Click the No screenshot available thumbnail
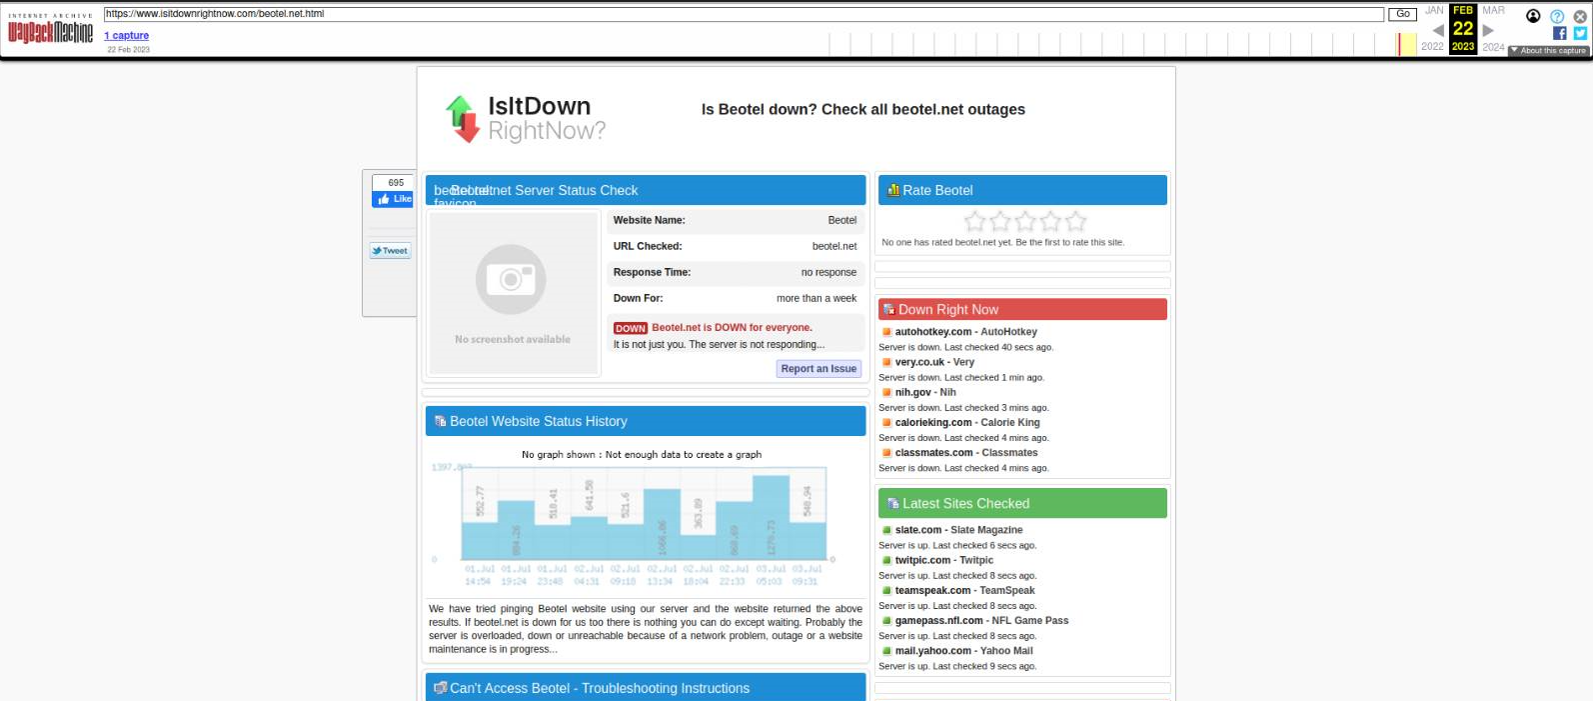Viewport: 1593px width, 701px height. tap(513, 294)
